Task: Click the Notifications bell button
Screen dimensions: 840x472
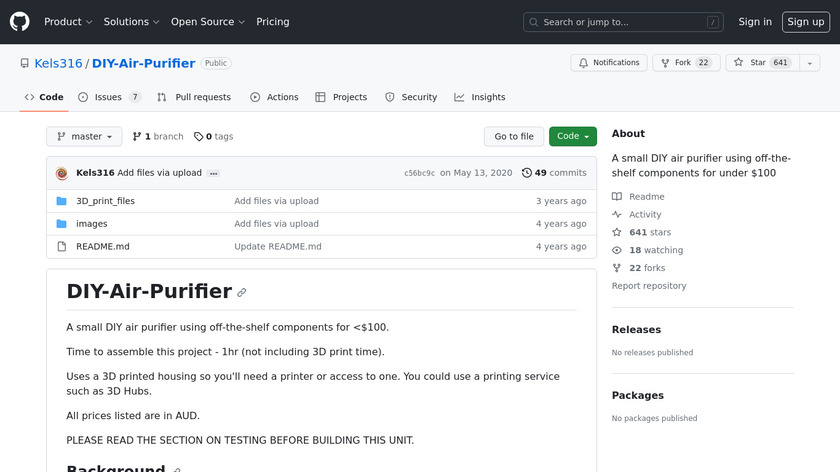Action: tap(609, 63)
